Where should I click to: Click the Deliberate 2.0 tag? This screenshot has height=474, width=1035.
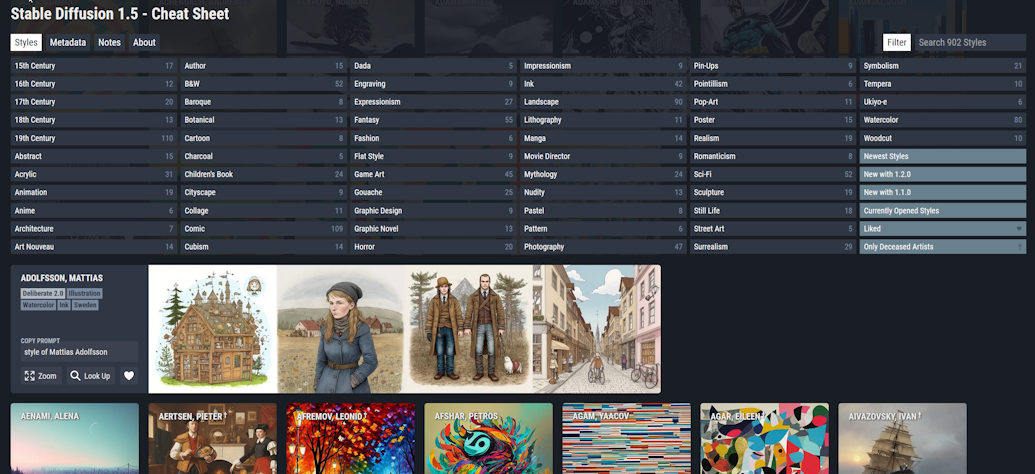[42, 293]
